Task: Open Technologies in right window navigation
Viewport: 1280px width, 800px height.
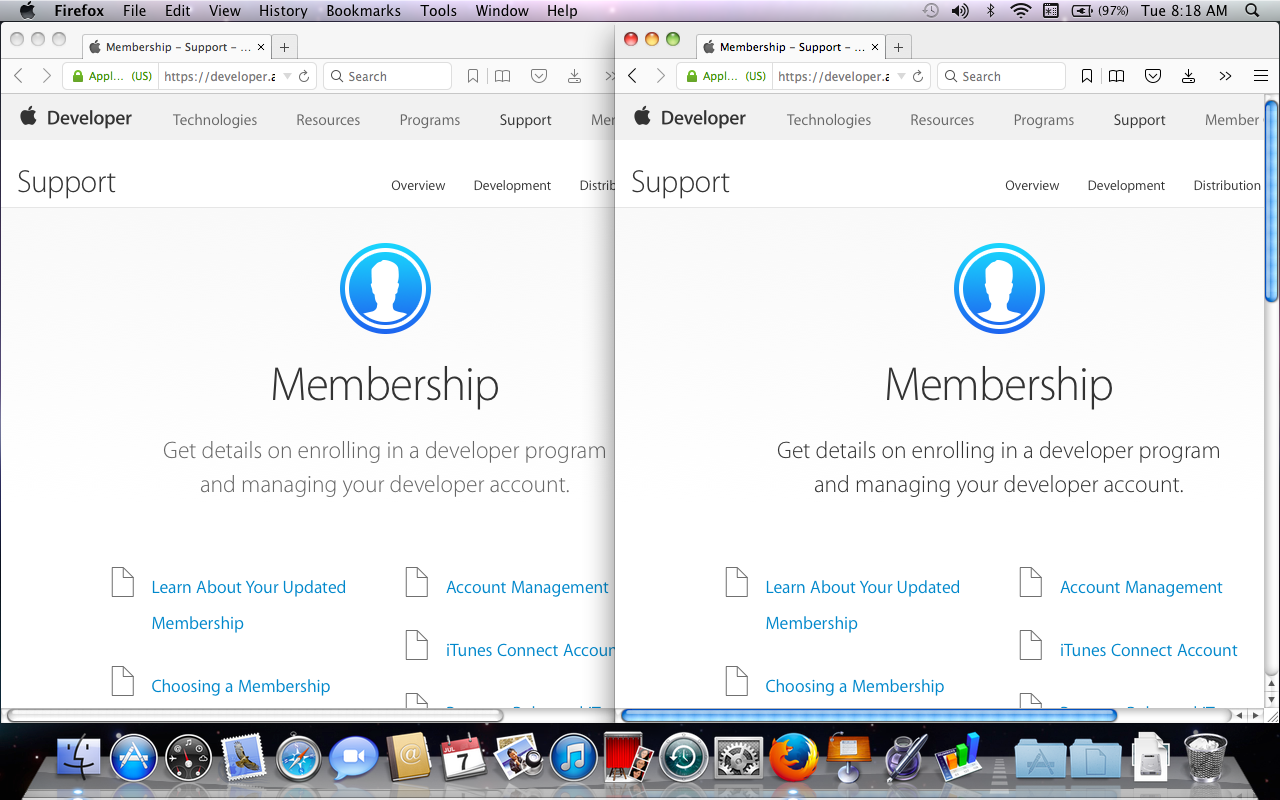Action: click(829, 119)
